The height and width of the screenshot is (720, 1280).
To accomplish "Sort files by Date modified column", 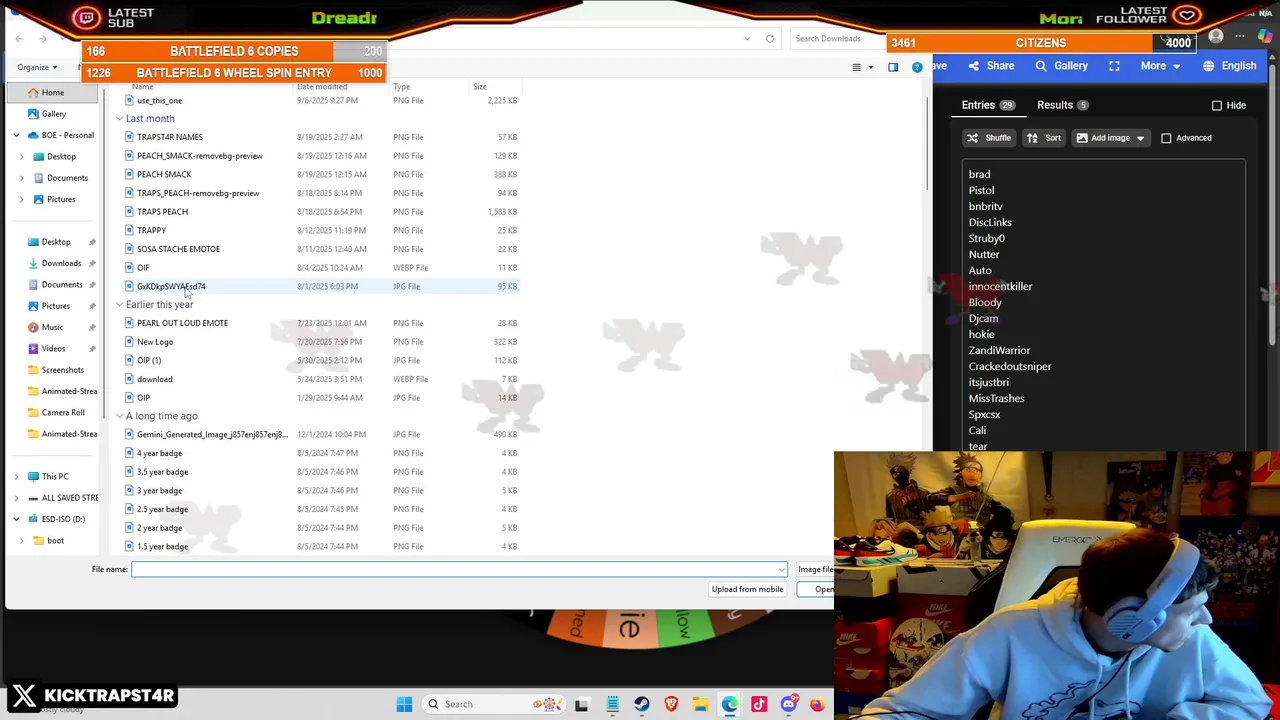I will (x=322, y=87).
